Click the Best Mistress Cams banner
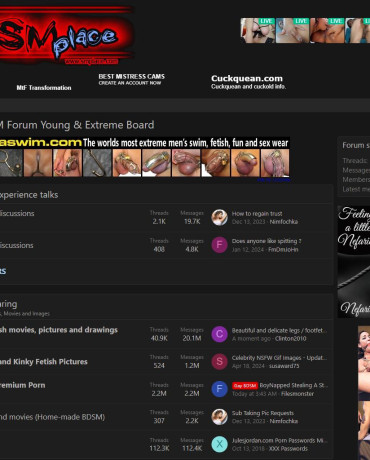This screenshot has width=370, height=460. (x=131, y=79)
